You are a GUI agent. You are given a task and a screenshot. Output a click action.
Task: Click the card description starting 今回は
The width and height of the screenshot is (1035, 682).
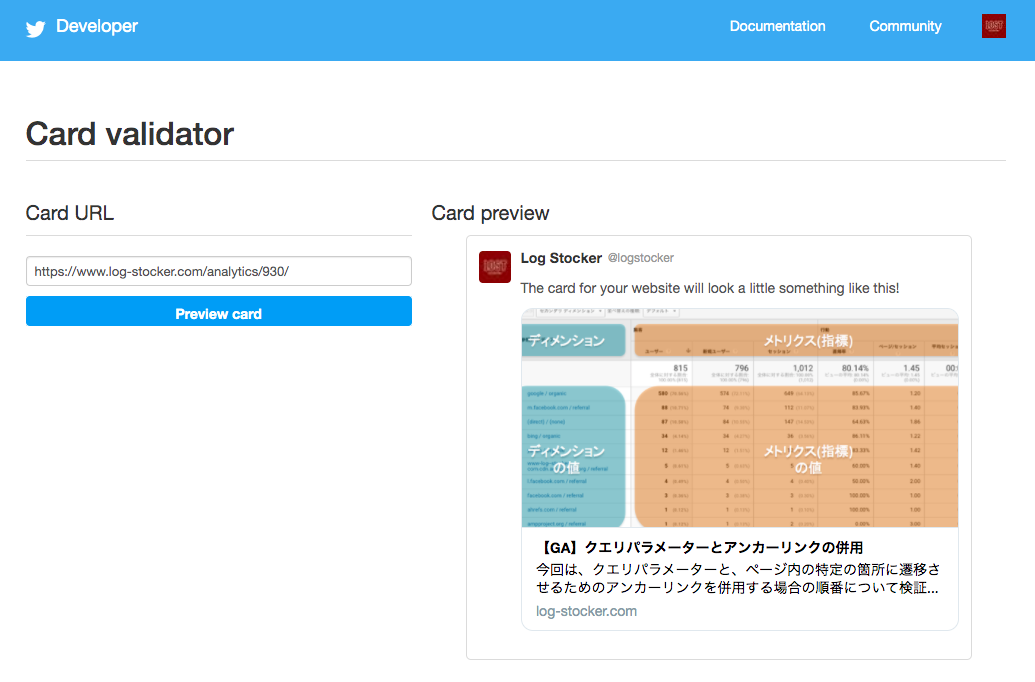coord(737,578)
